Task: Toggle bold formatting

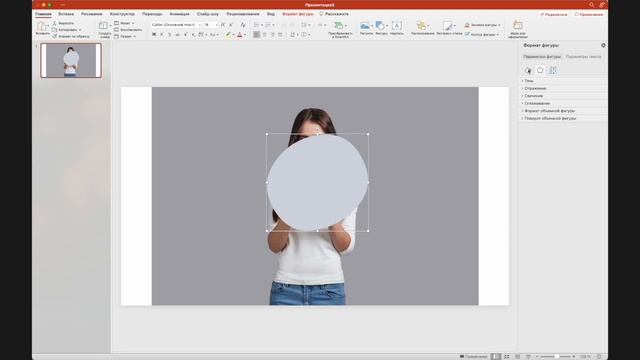Action: coord(154,35)
